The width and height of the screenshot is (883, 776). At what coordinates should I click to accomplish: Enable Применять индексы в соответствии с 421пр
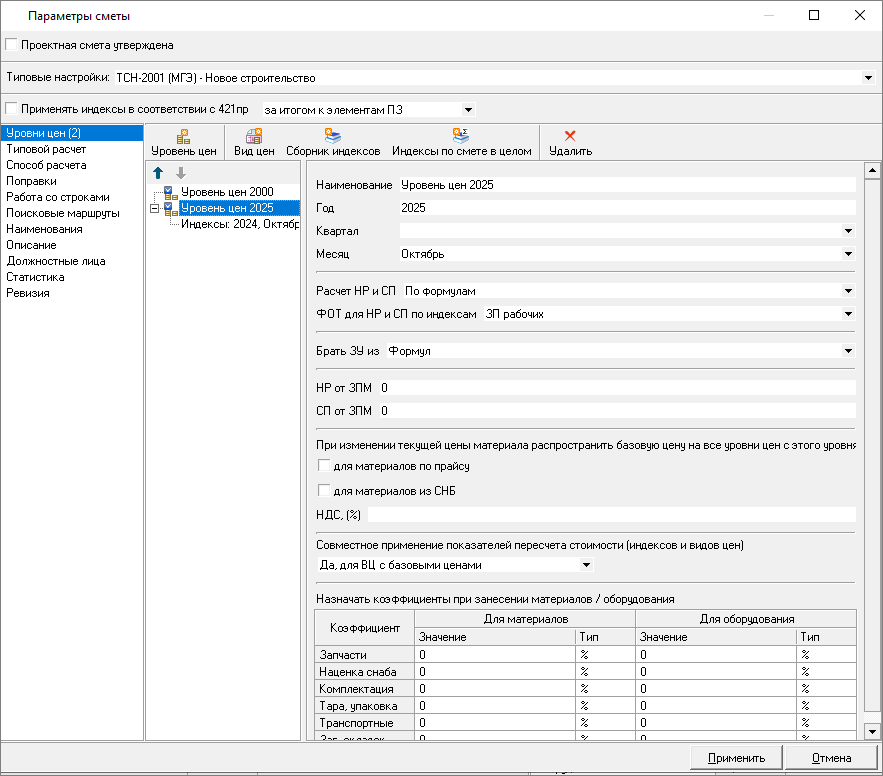(x=11, y=108)
